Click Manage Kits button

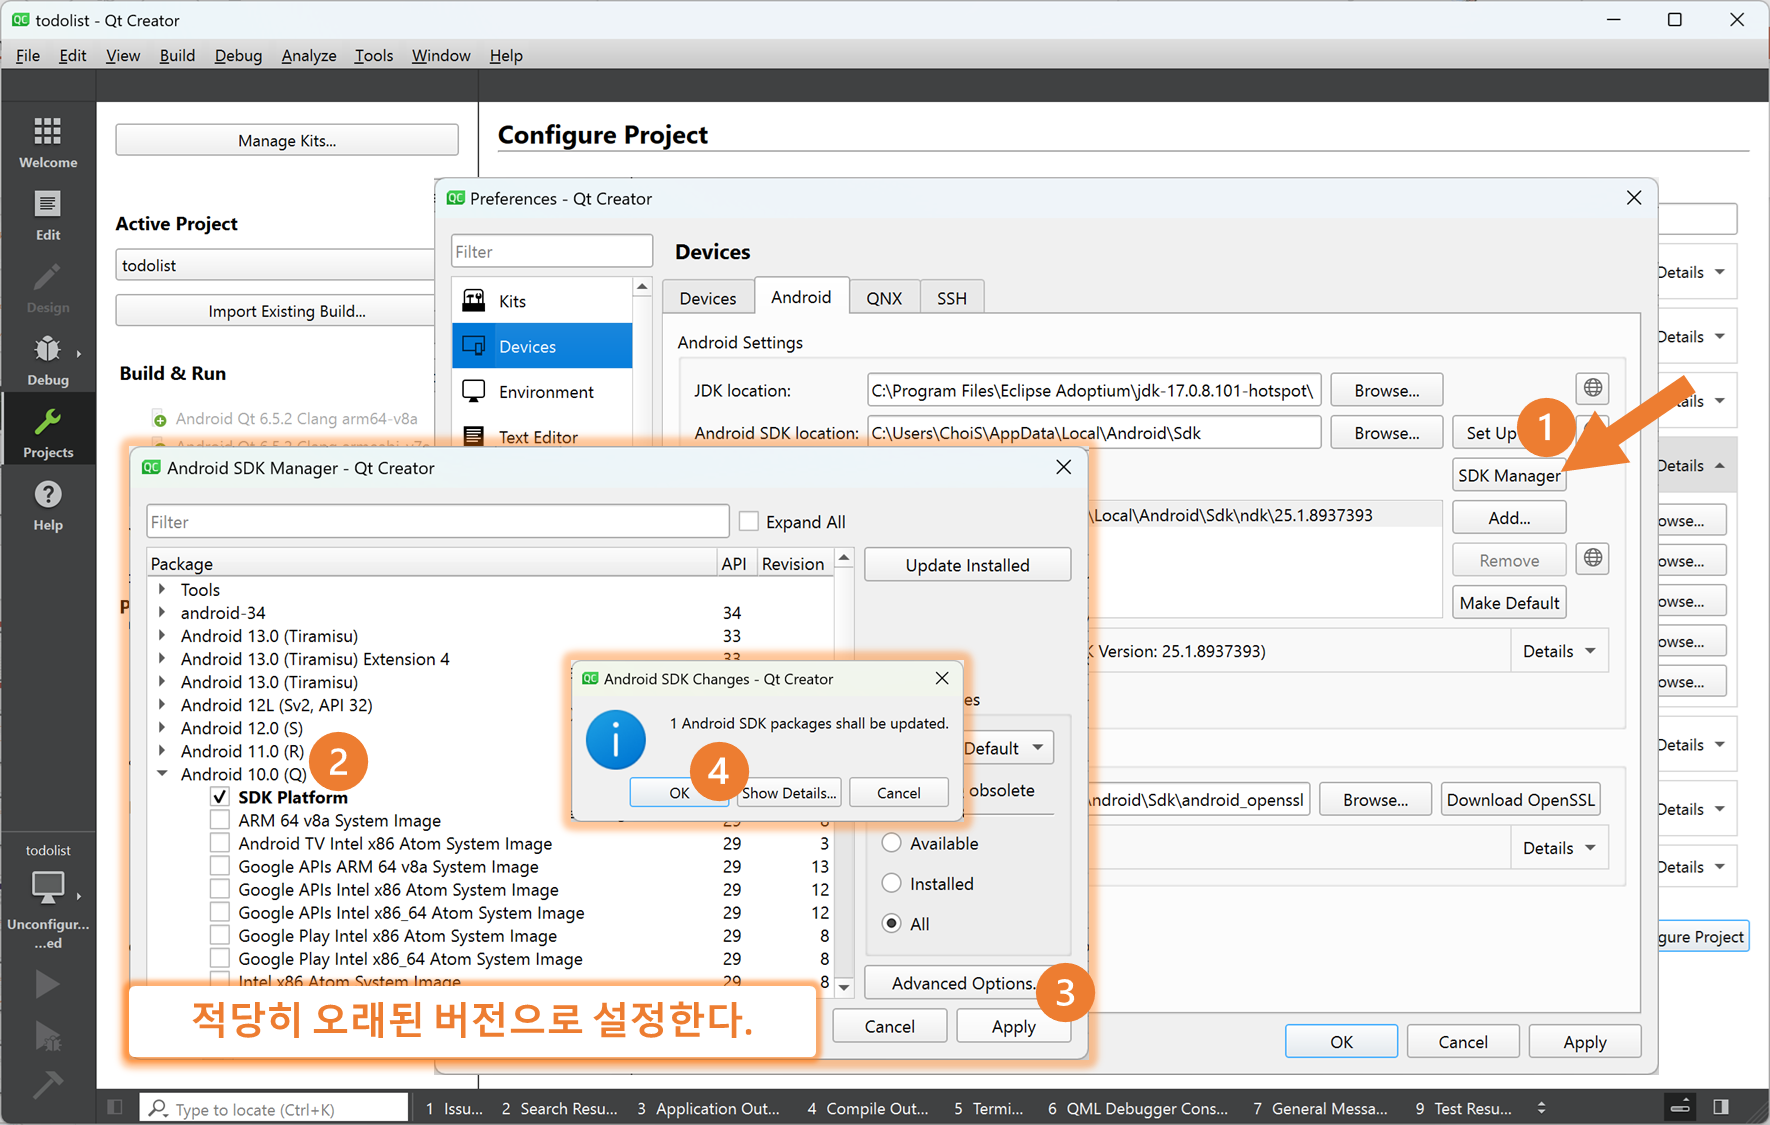(287, 140)
